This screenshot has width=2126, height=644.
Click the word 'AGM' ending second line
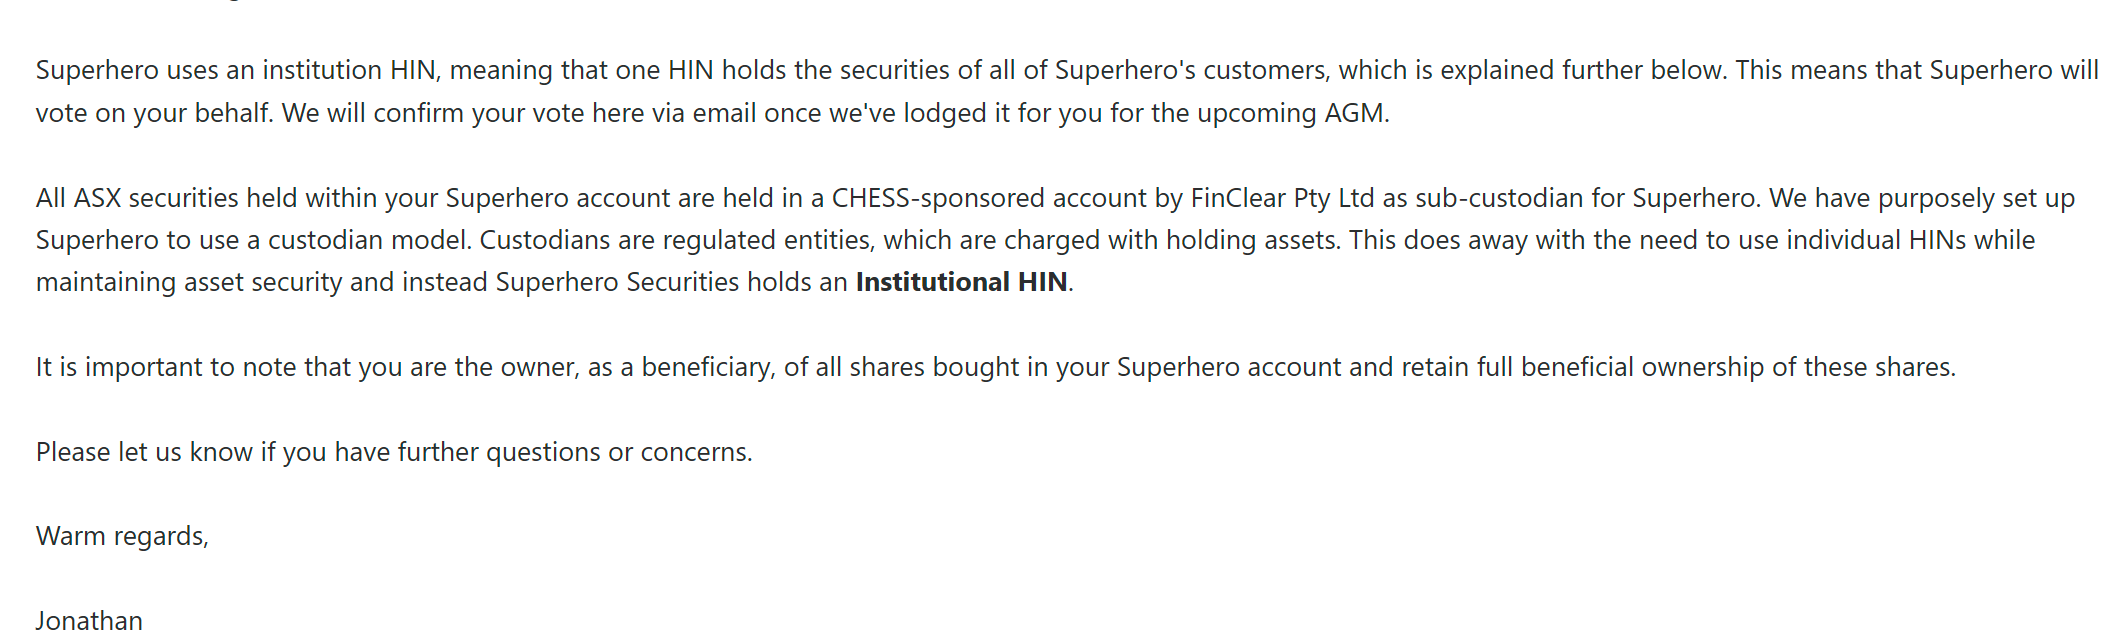point(1354,113)
